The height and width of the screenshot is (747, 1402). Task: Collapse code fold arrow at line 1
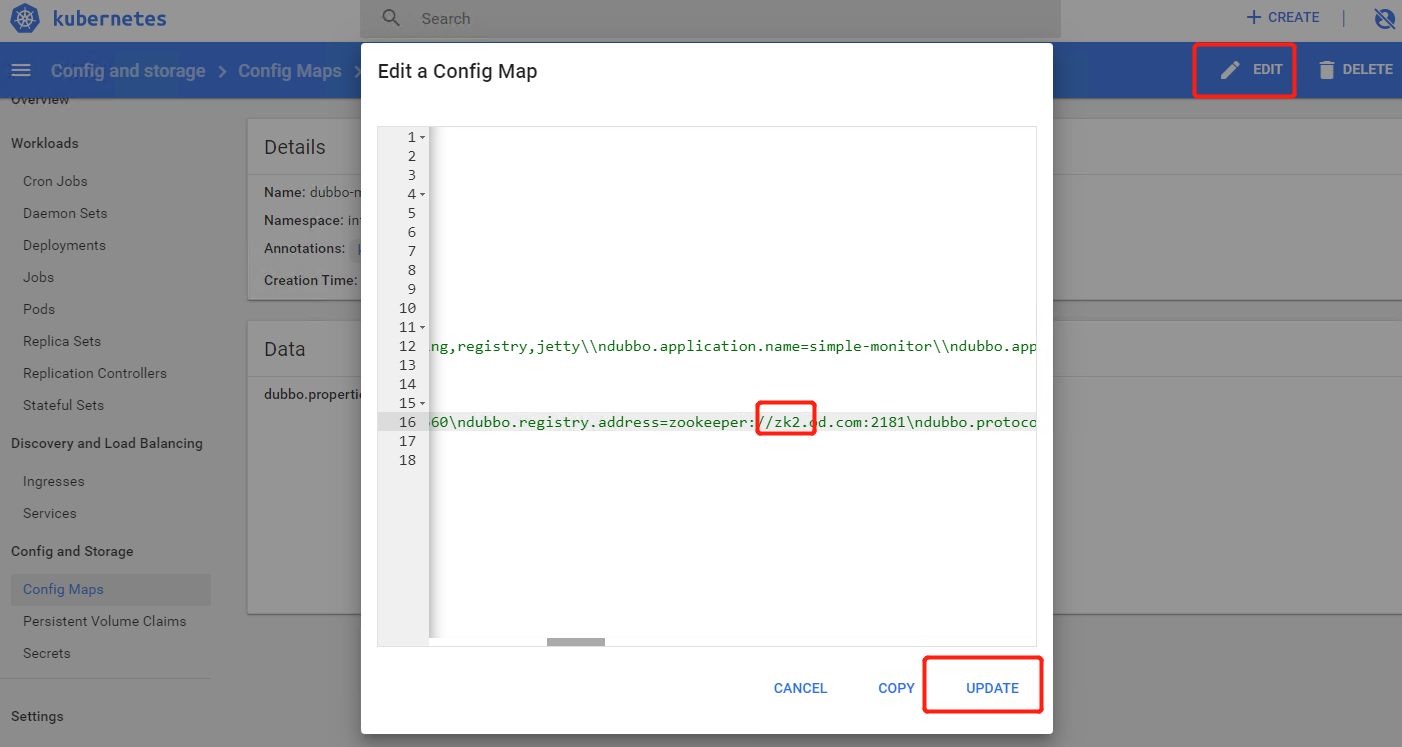423,137
